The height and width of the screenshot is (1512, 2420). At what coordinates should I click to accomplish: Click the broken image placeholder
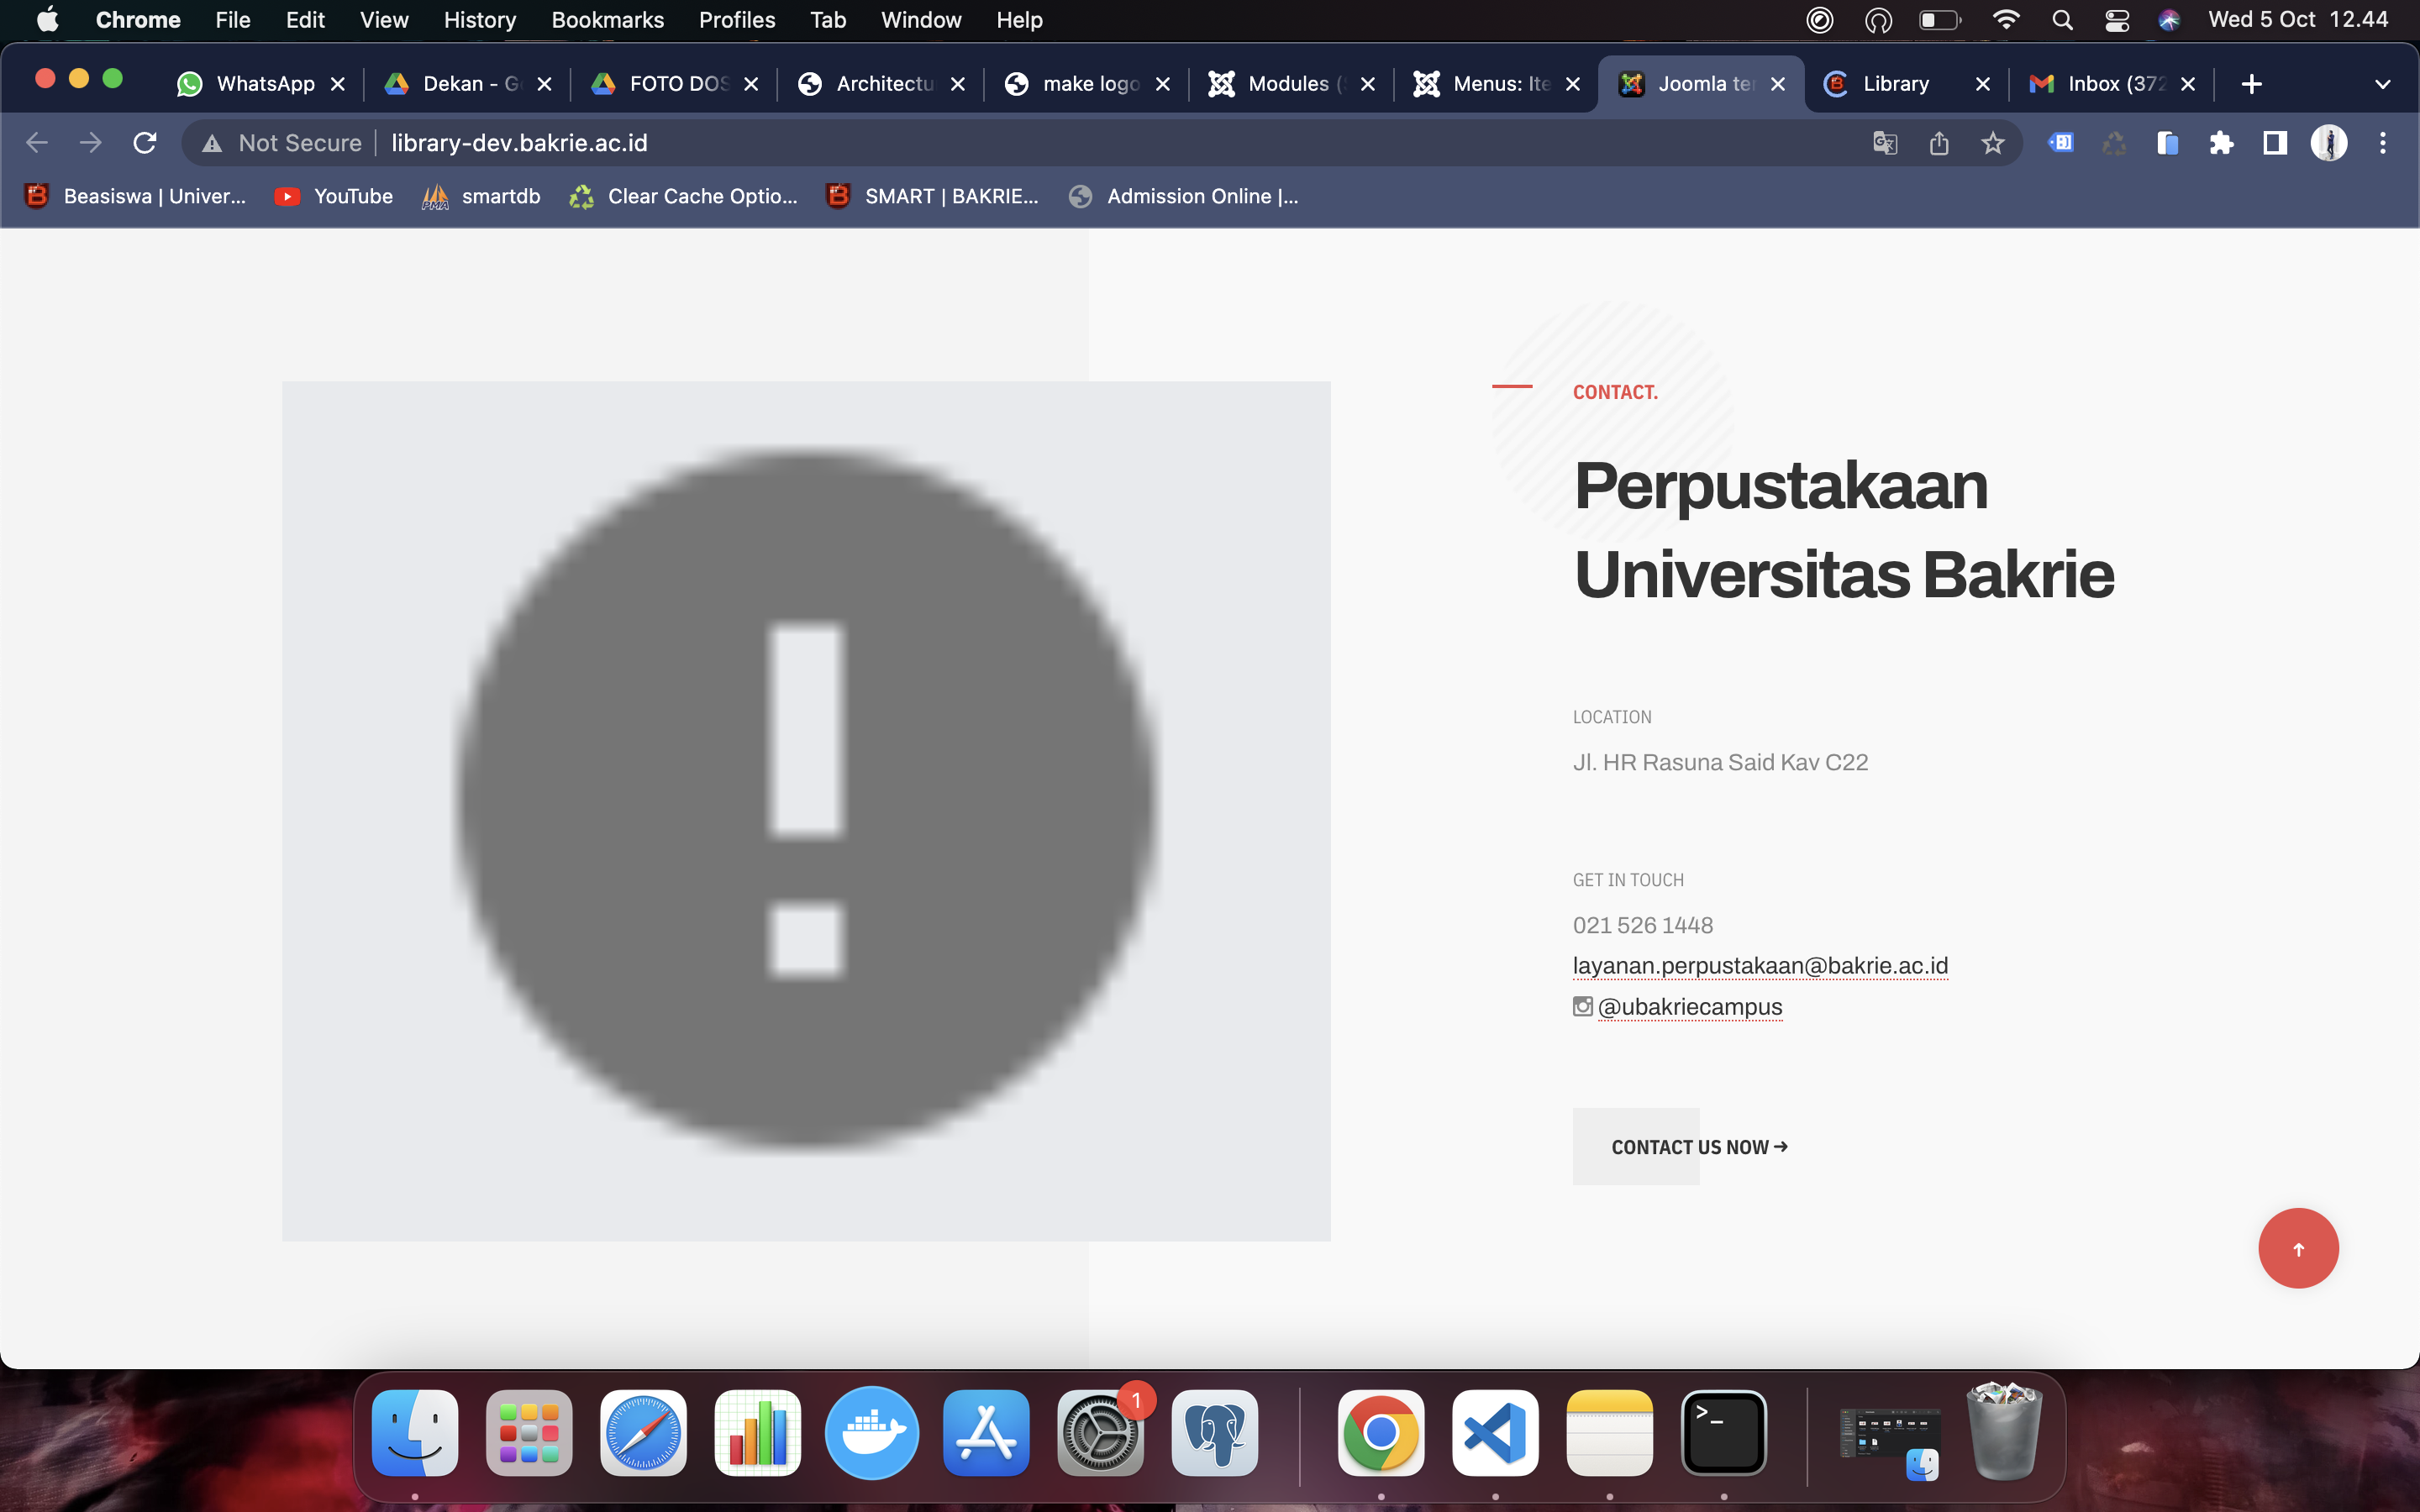(x=805, y=810)
